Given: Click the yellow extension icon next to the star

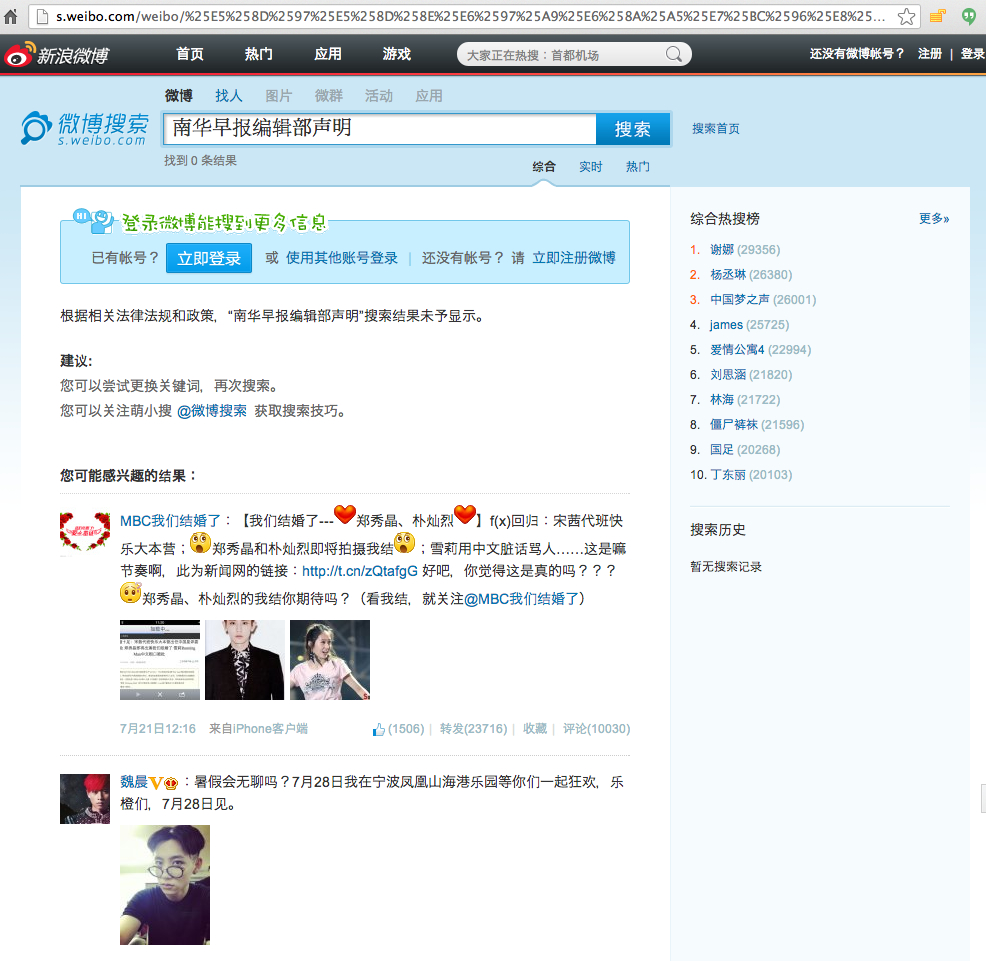Looking at the screenshot, I should [x=938, y=16].
